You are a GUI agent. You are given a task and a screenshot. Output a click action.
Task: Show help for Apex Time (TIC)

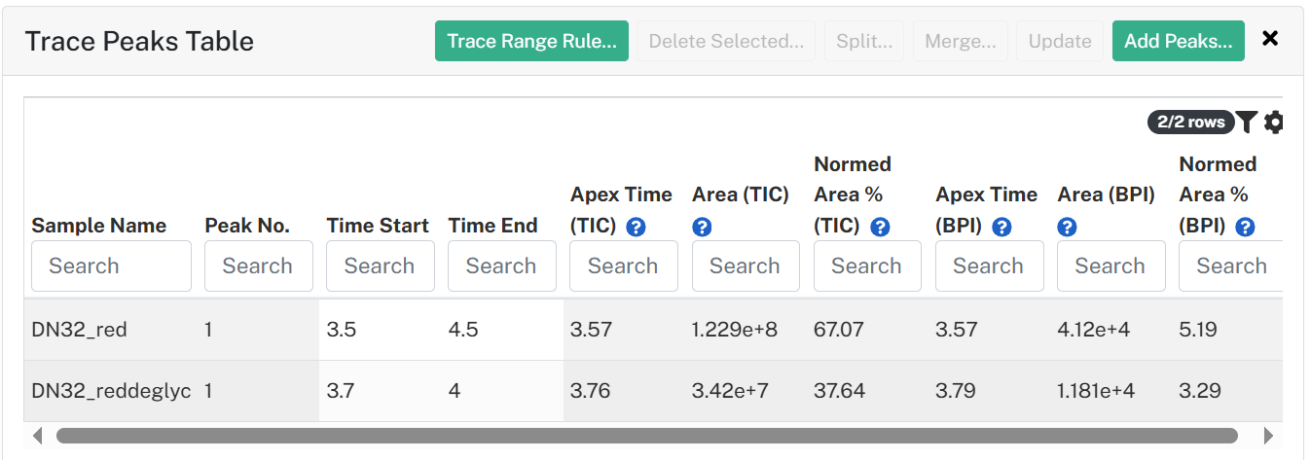(x=636, y=227)
